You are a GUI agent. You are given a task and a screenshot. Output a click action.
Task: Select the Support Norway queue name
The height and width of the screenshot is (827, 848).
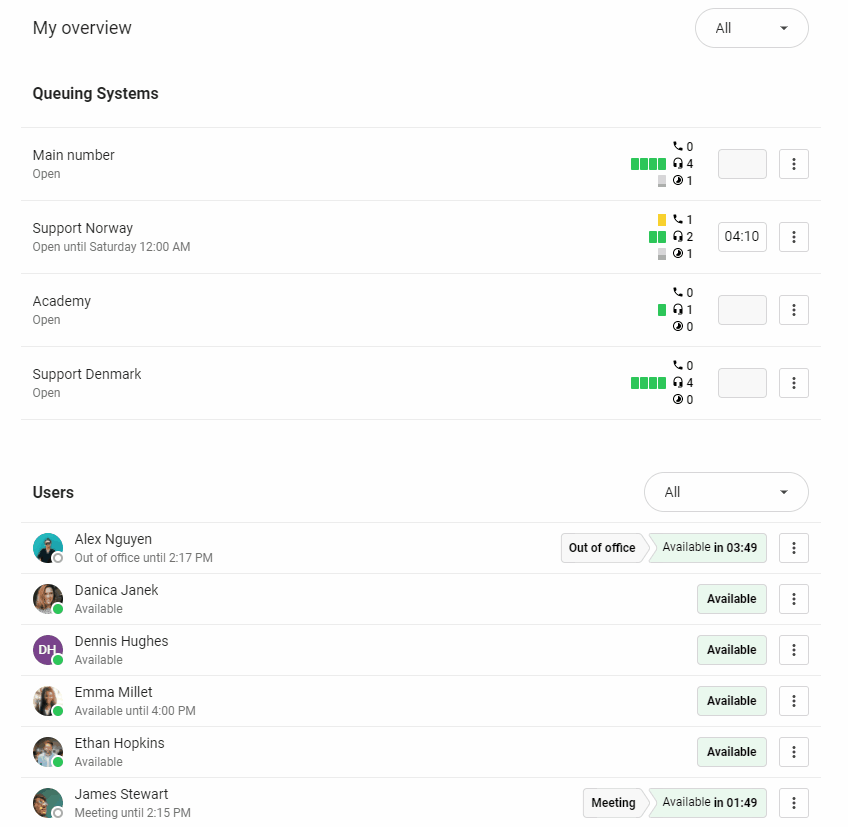pos(83,228)
